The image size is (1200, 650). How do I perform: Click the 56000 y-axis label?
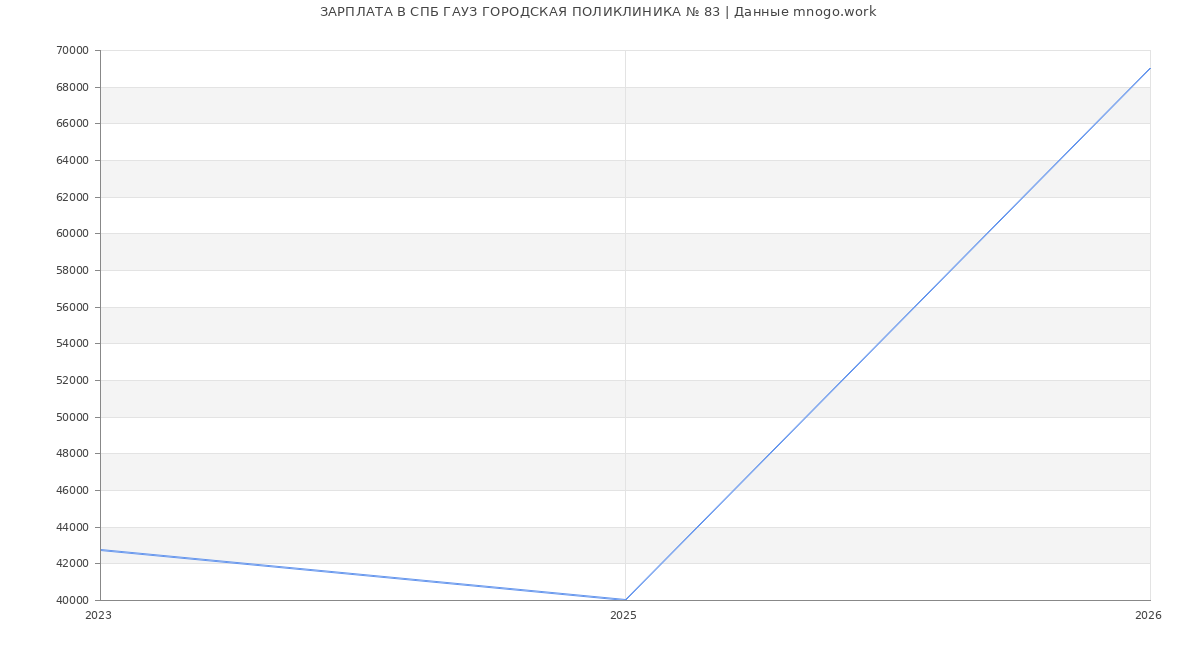coord(72,307)
